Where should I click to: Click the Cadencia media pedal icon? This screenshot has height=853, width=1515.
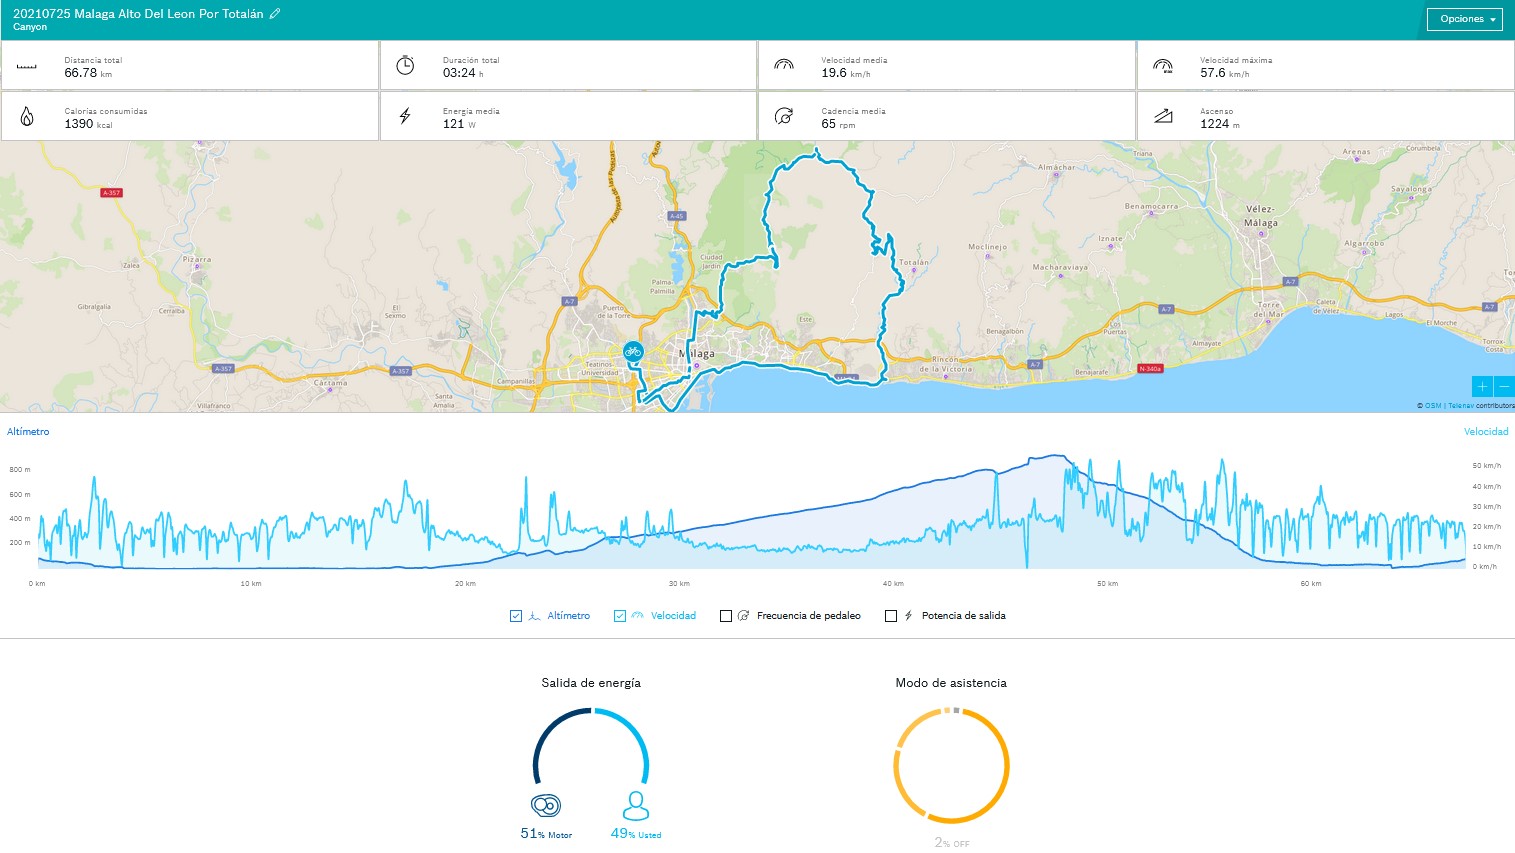[x=784, y=117]
